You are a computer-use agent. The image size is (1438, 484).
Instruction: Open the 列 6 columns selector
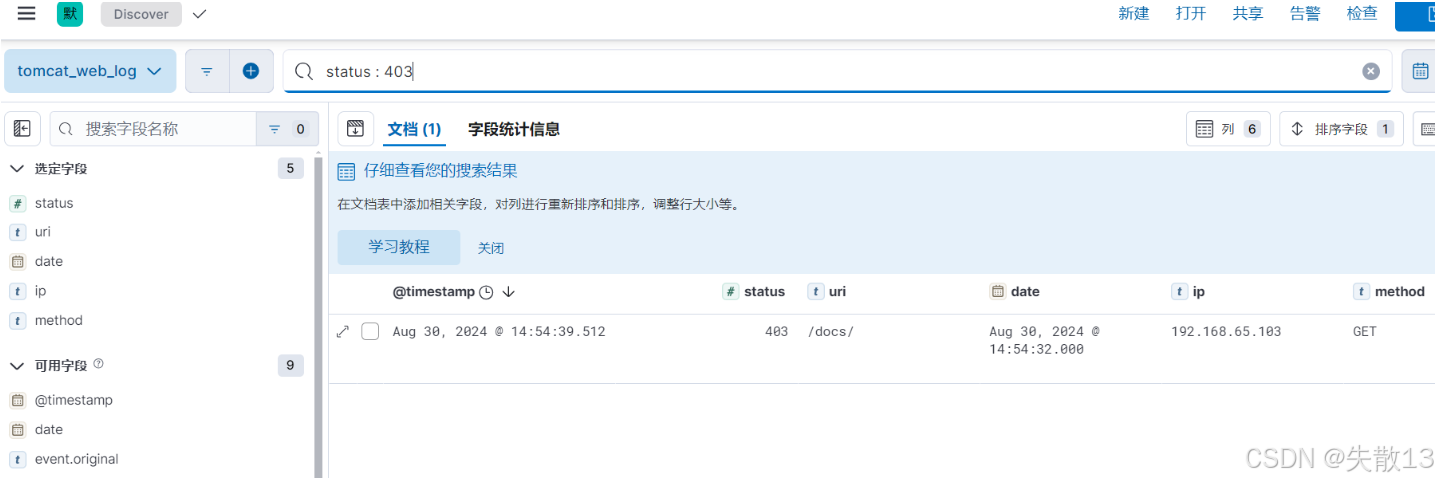1228,129
